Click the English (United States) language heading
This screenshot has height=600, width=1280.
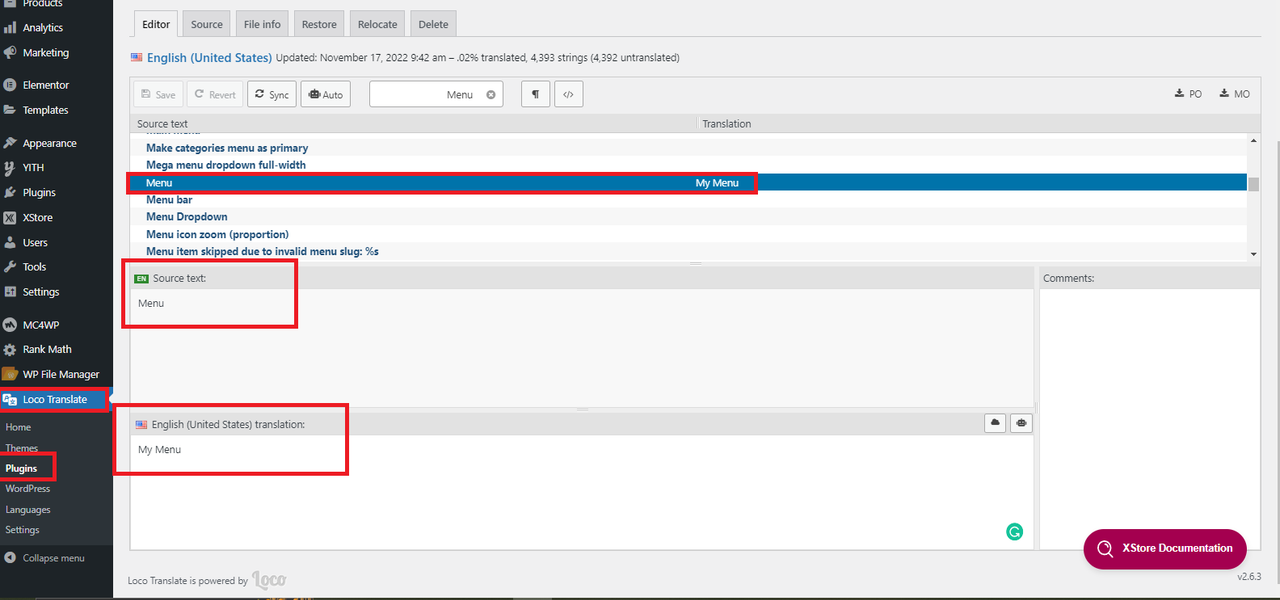pyautogui.click(x=209, y=58)
